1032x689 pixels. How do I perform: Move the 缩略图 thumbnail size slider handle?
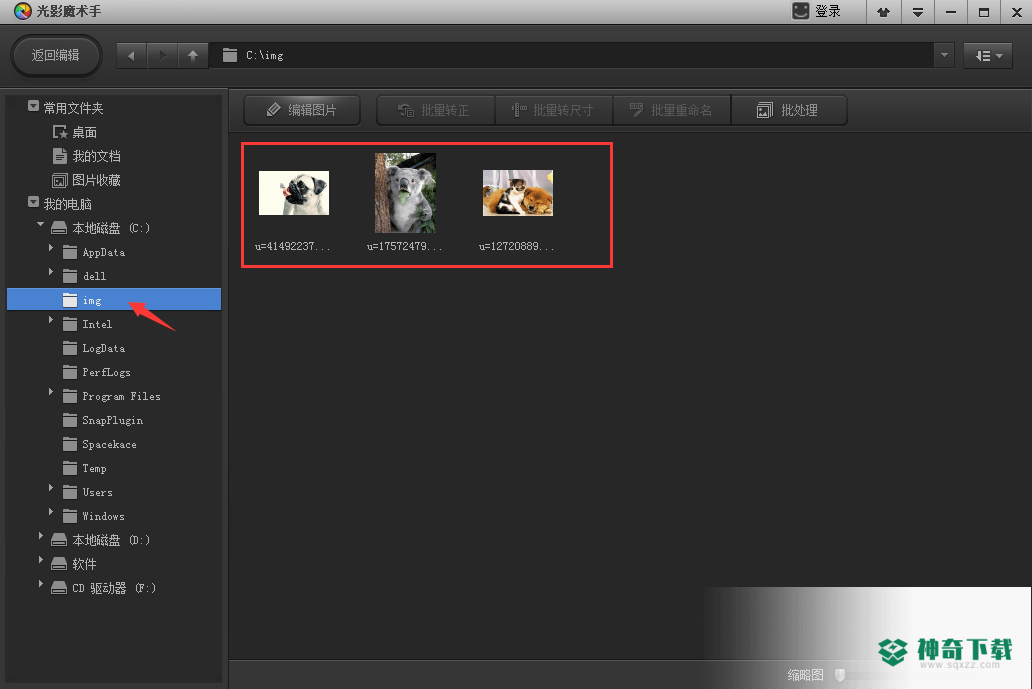[x=840, y=675]
